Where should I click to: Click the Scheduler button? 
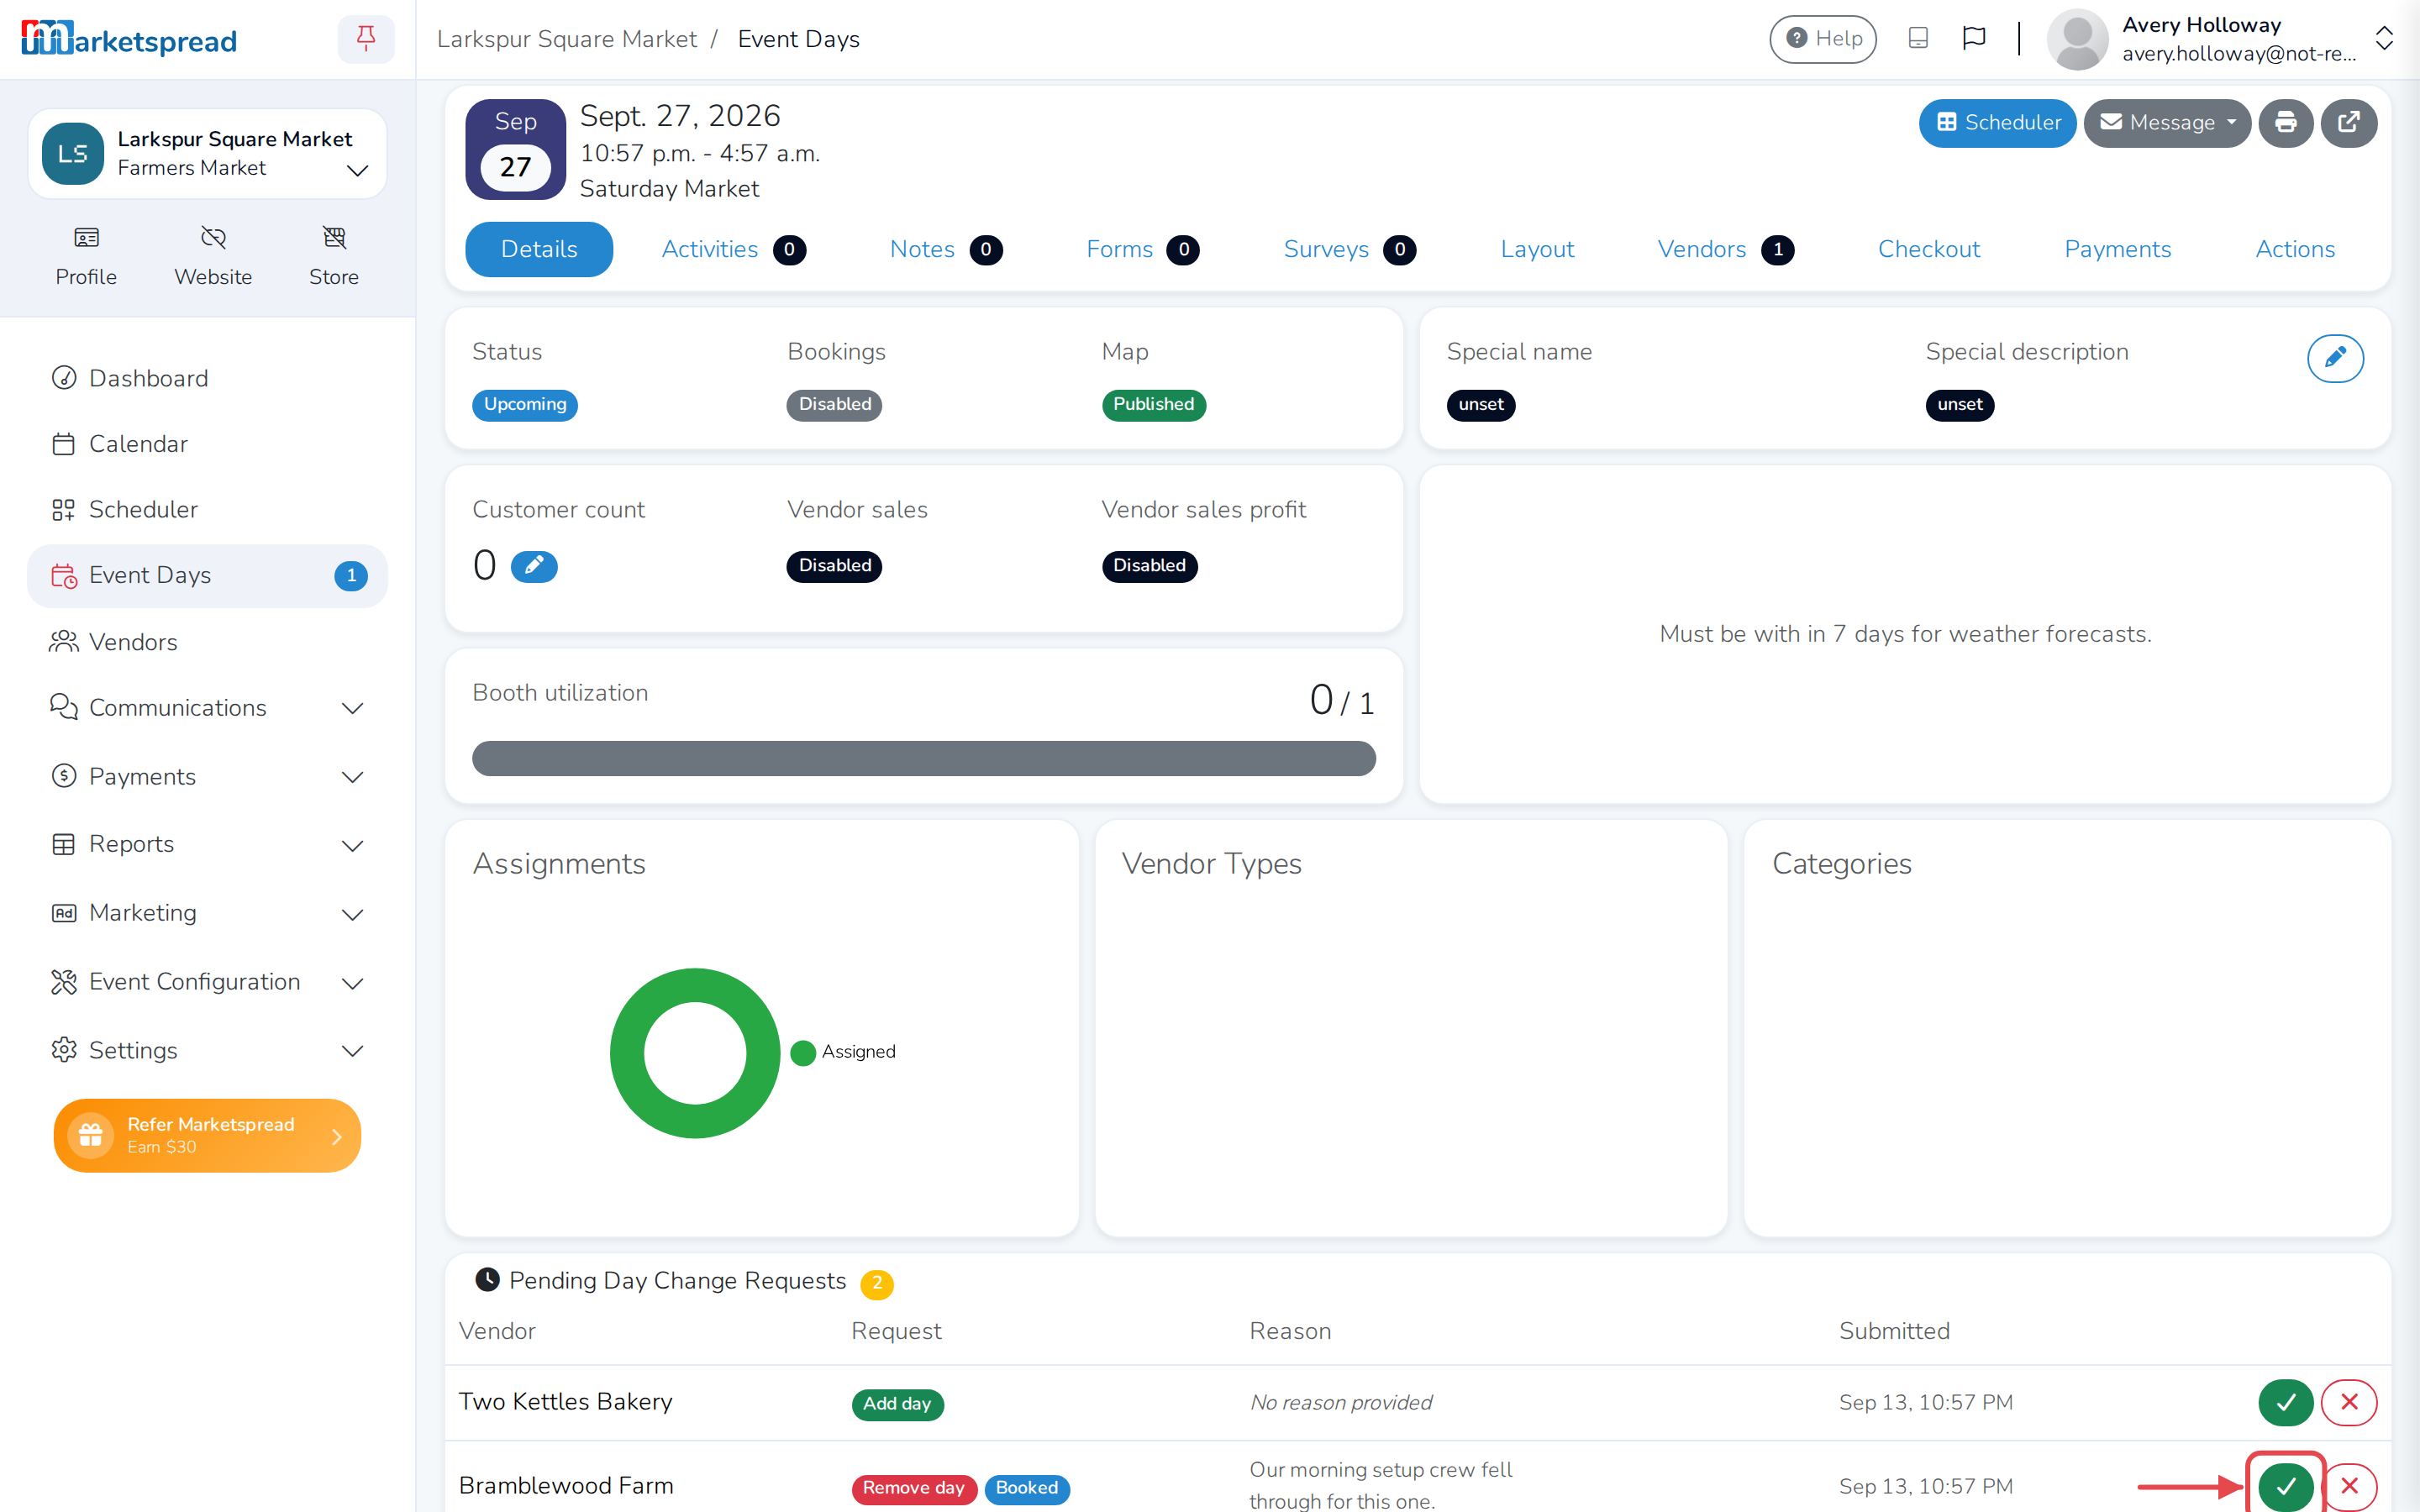pyautogui.click(x=1998, y=123)
